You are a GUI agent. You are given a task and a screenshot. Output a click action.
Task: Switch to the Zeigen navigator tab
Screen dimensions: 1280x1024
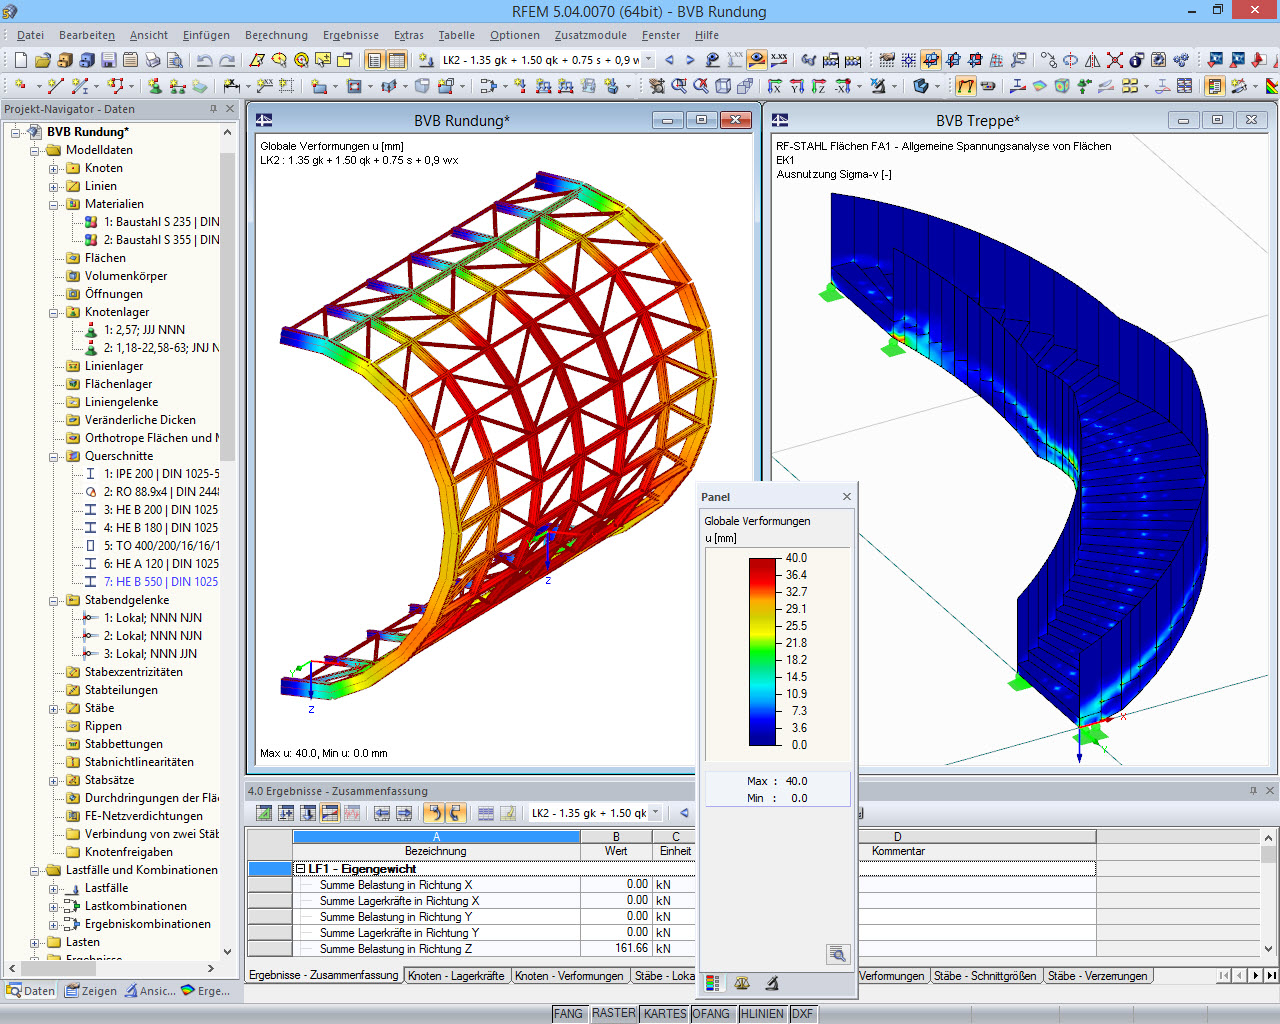coord(90,990)
